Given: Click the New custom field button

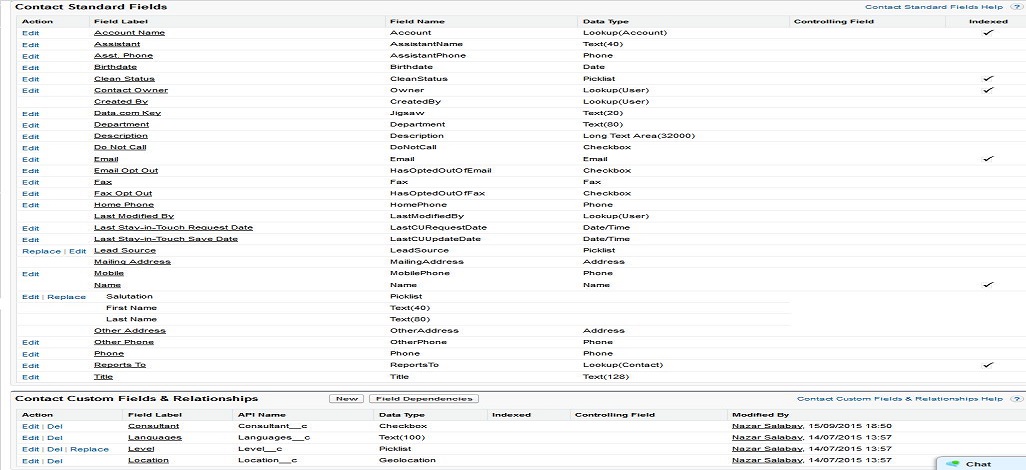Looking at the screenshot, I should coord(347,399).
